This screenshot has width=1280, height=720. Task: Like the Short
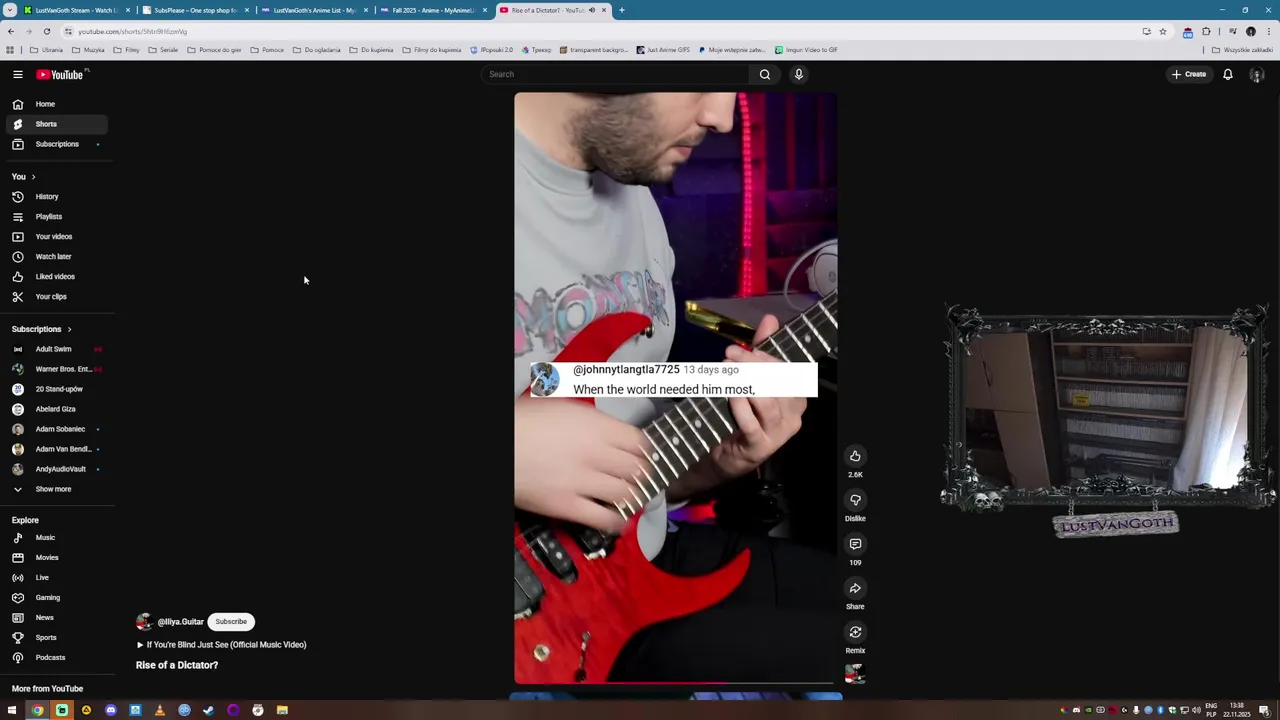[x=855, y=456]
